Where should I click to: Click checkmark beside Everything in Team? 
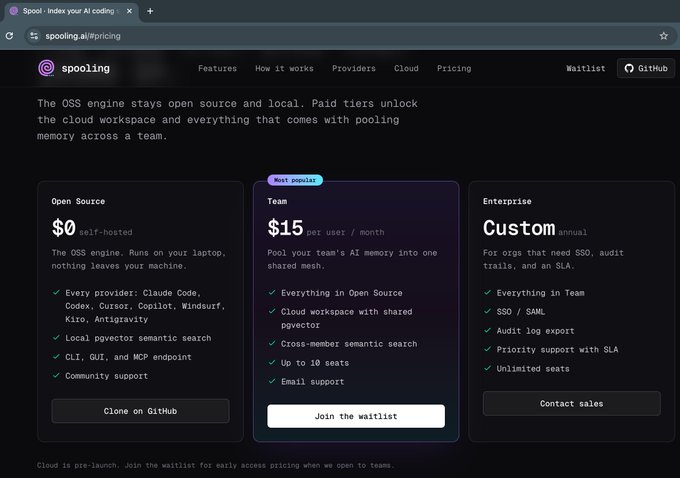click(x=487, y=292)
